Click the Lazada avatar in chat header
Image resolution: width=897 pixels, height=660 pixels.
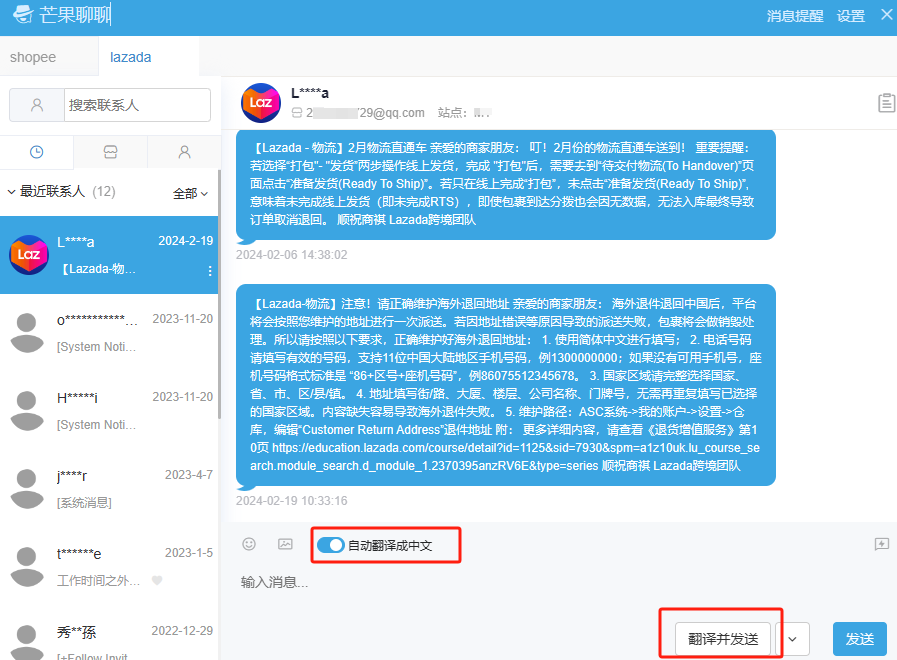point(261,103)
